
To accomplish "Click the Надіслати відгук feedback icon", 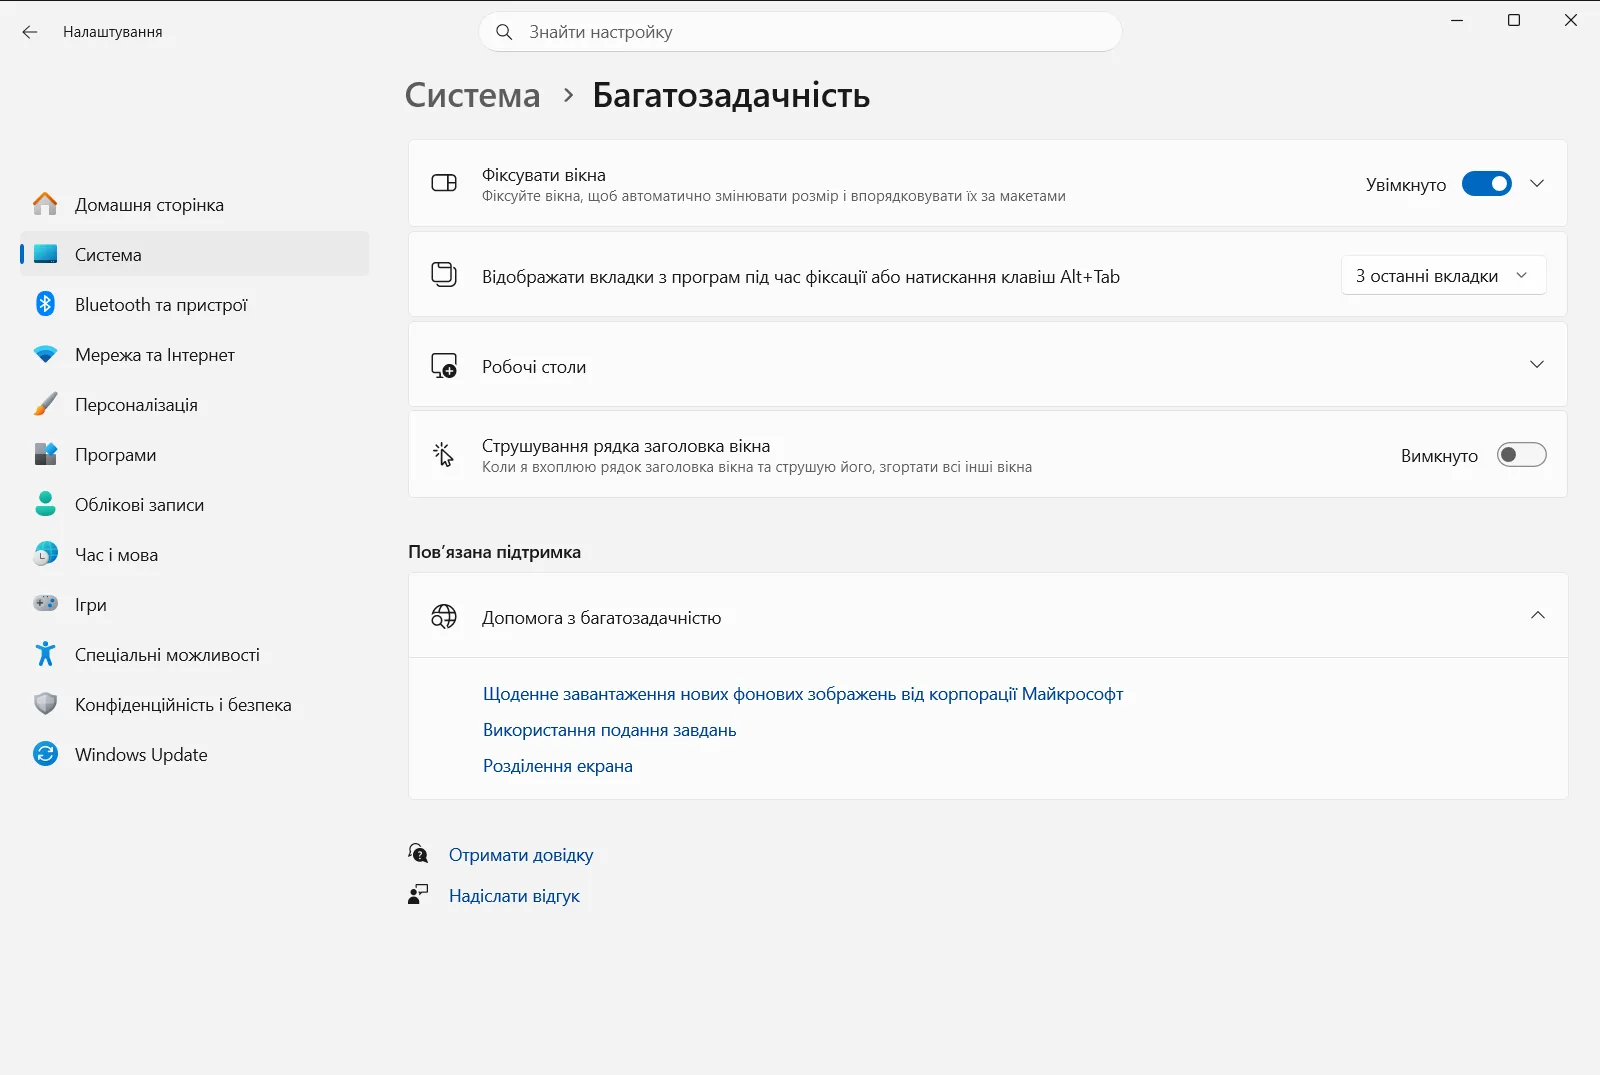I will [418, 894].
